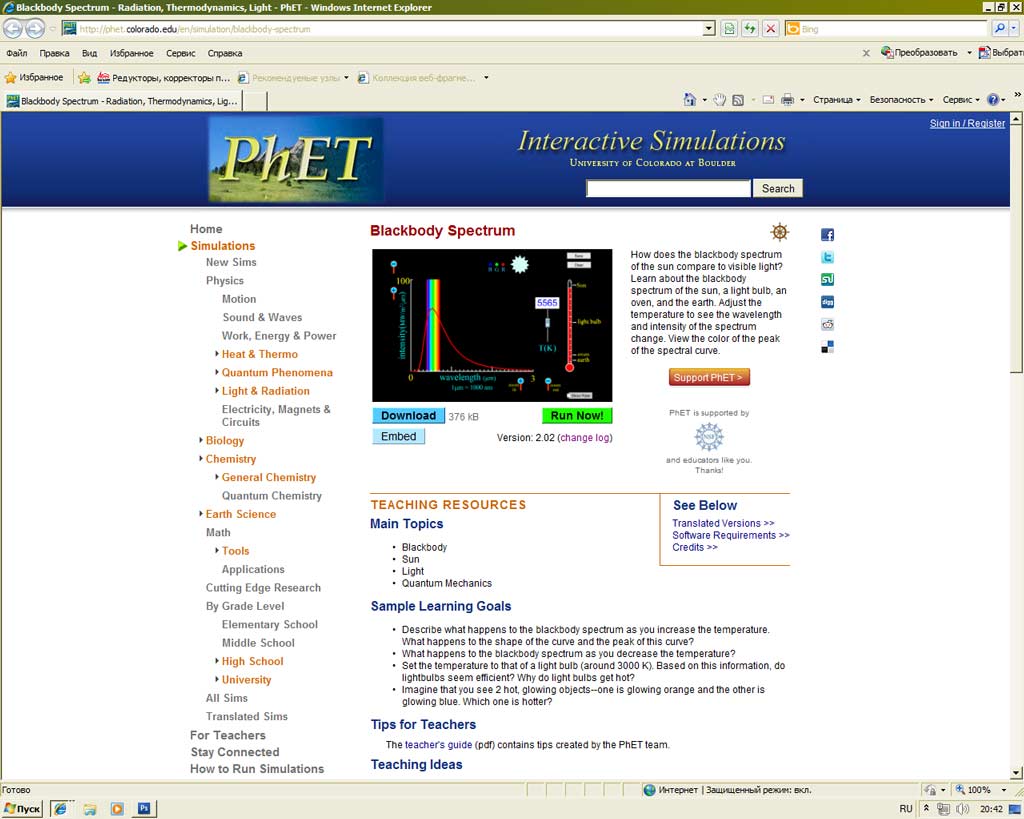Click the green Run Now! button
1024x819 pixels.
(x=577, y=415)
